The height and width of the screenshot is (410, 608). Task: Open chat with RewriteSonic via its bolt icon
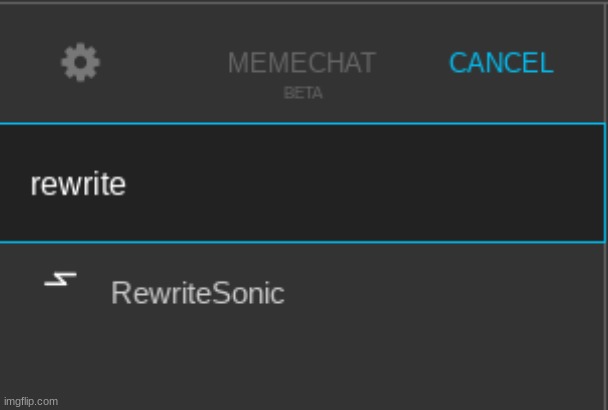pyautogui.click(x=60, y=279)
